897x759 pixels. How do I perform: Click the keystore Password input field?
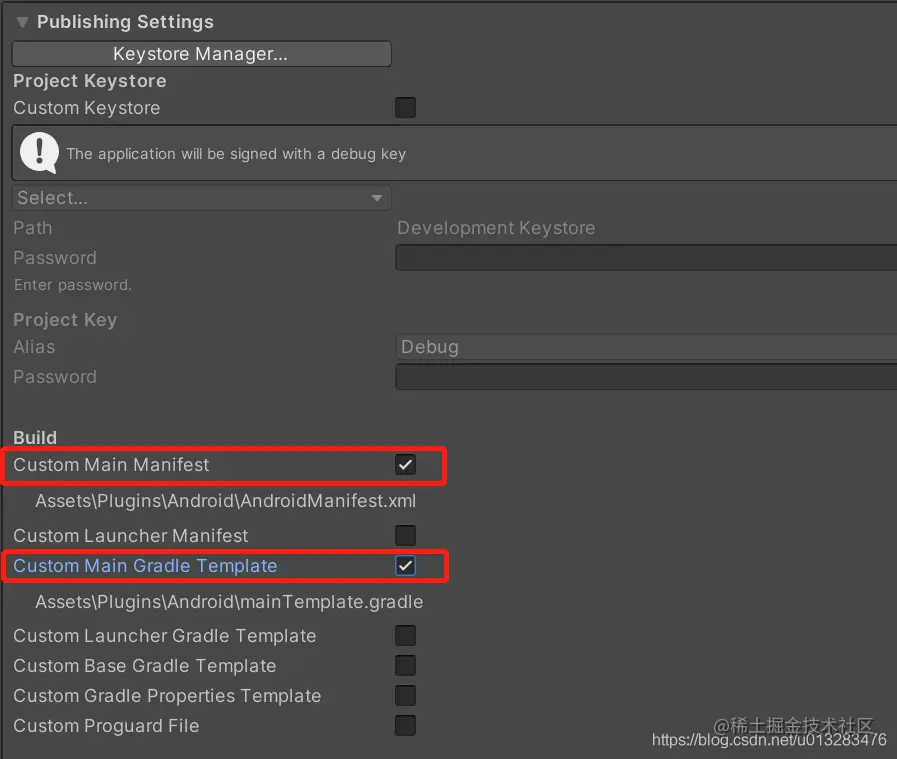(646, 258)
